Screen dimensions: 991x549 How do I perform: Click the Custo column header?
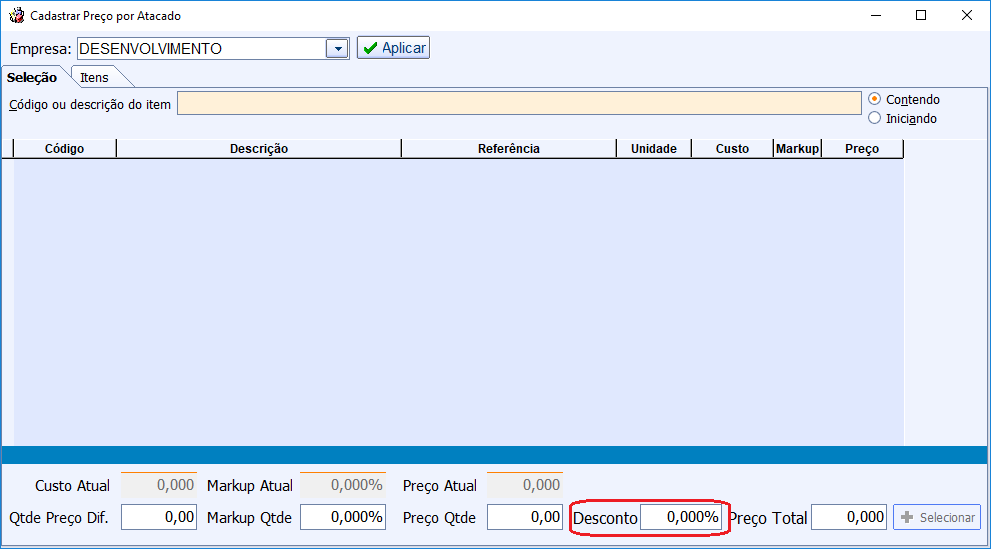point(732,149)
